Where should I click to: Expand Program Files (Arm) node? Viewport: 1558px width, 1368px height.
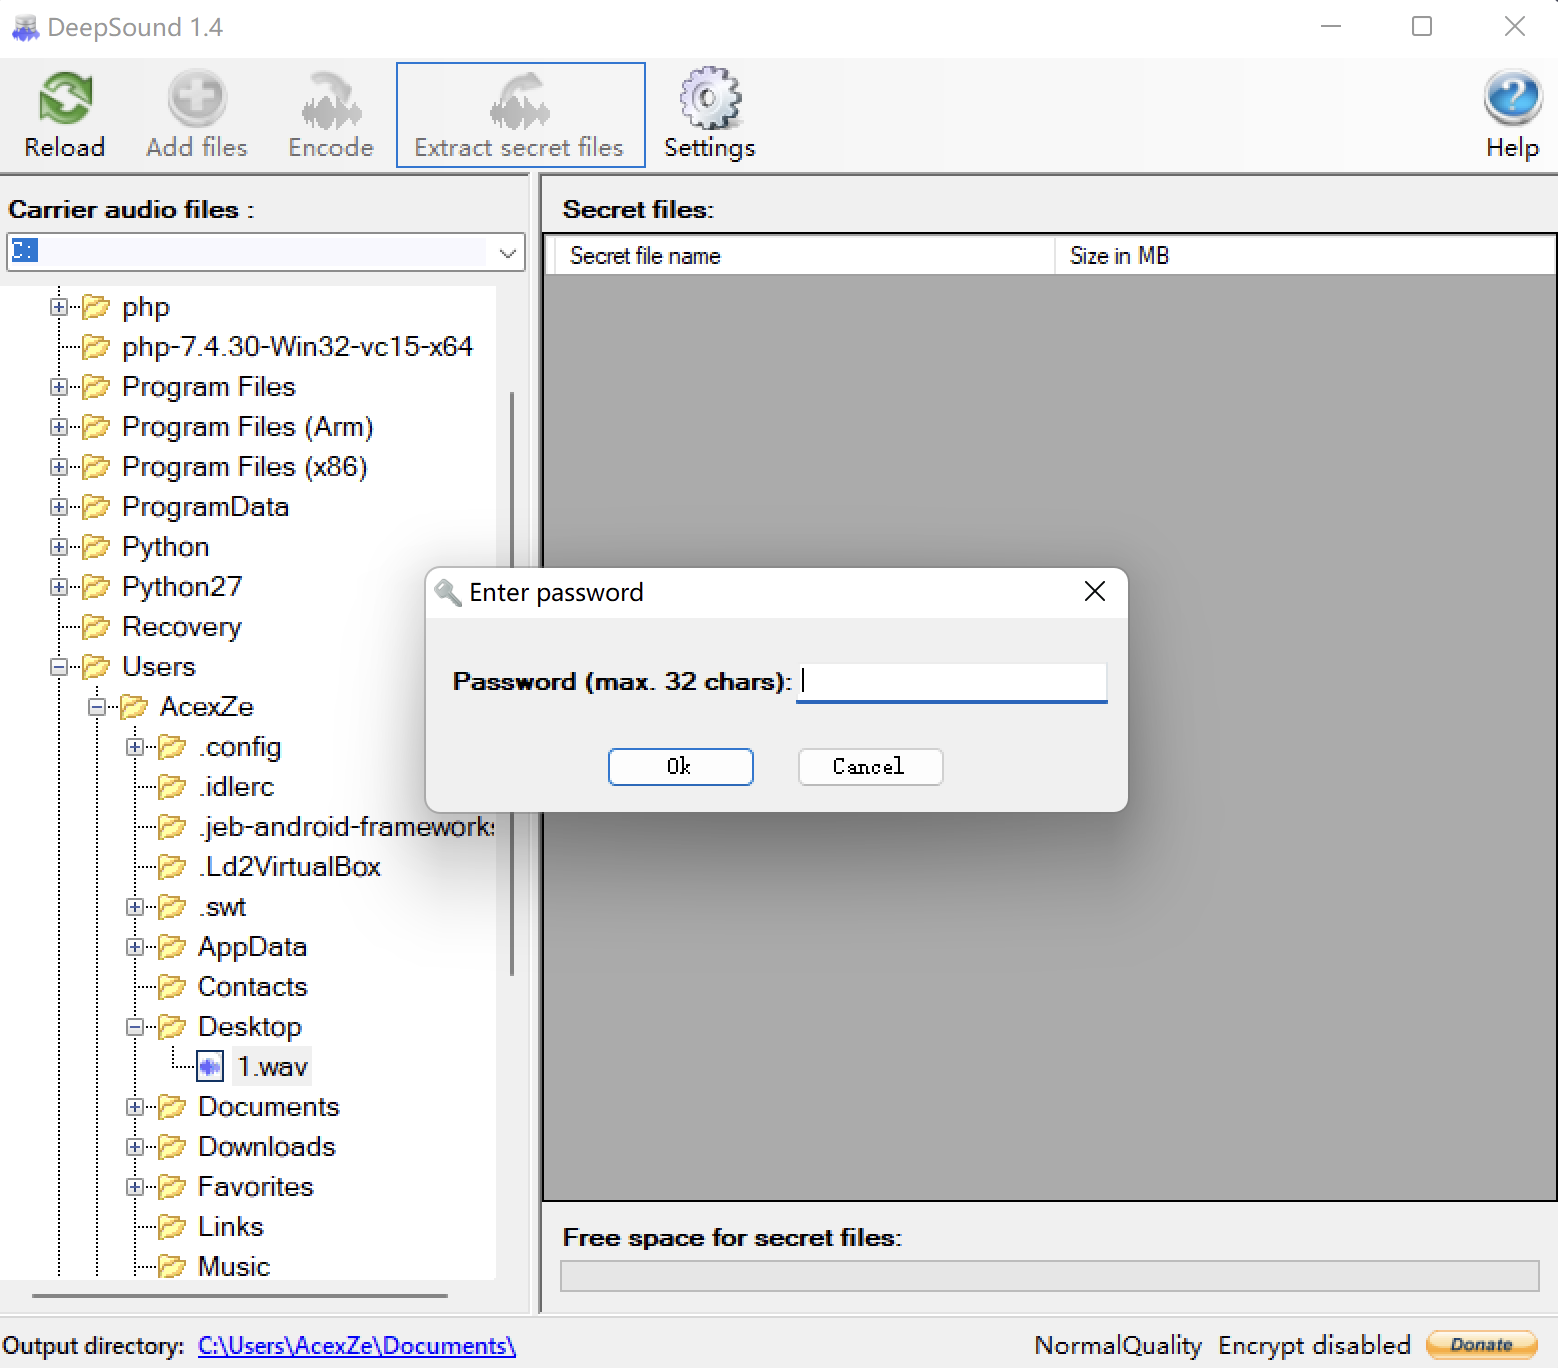click(59, 427)
